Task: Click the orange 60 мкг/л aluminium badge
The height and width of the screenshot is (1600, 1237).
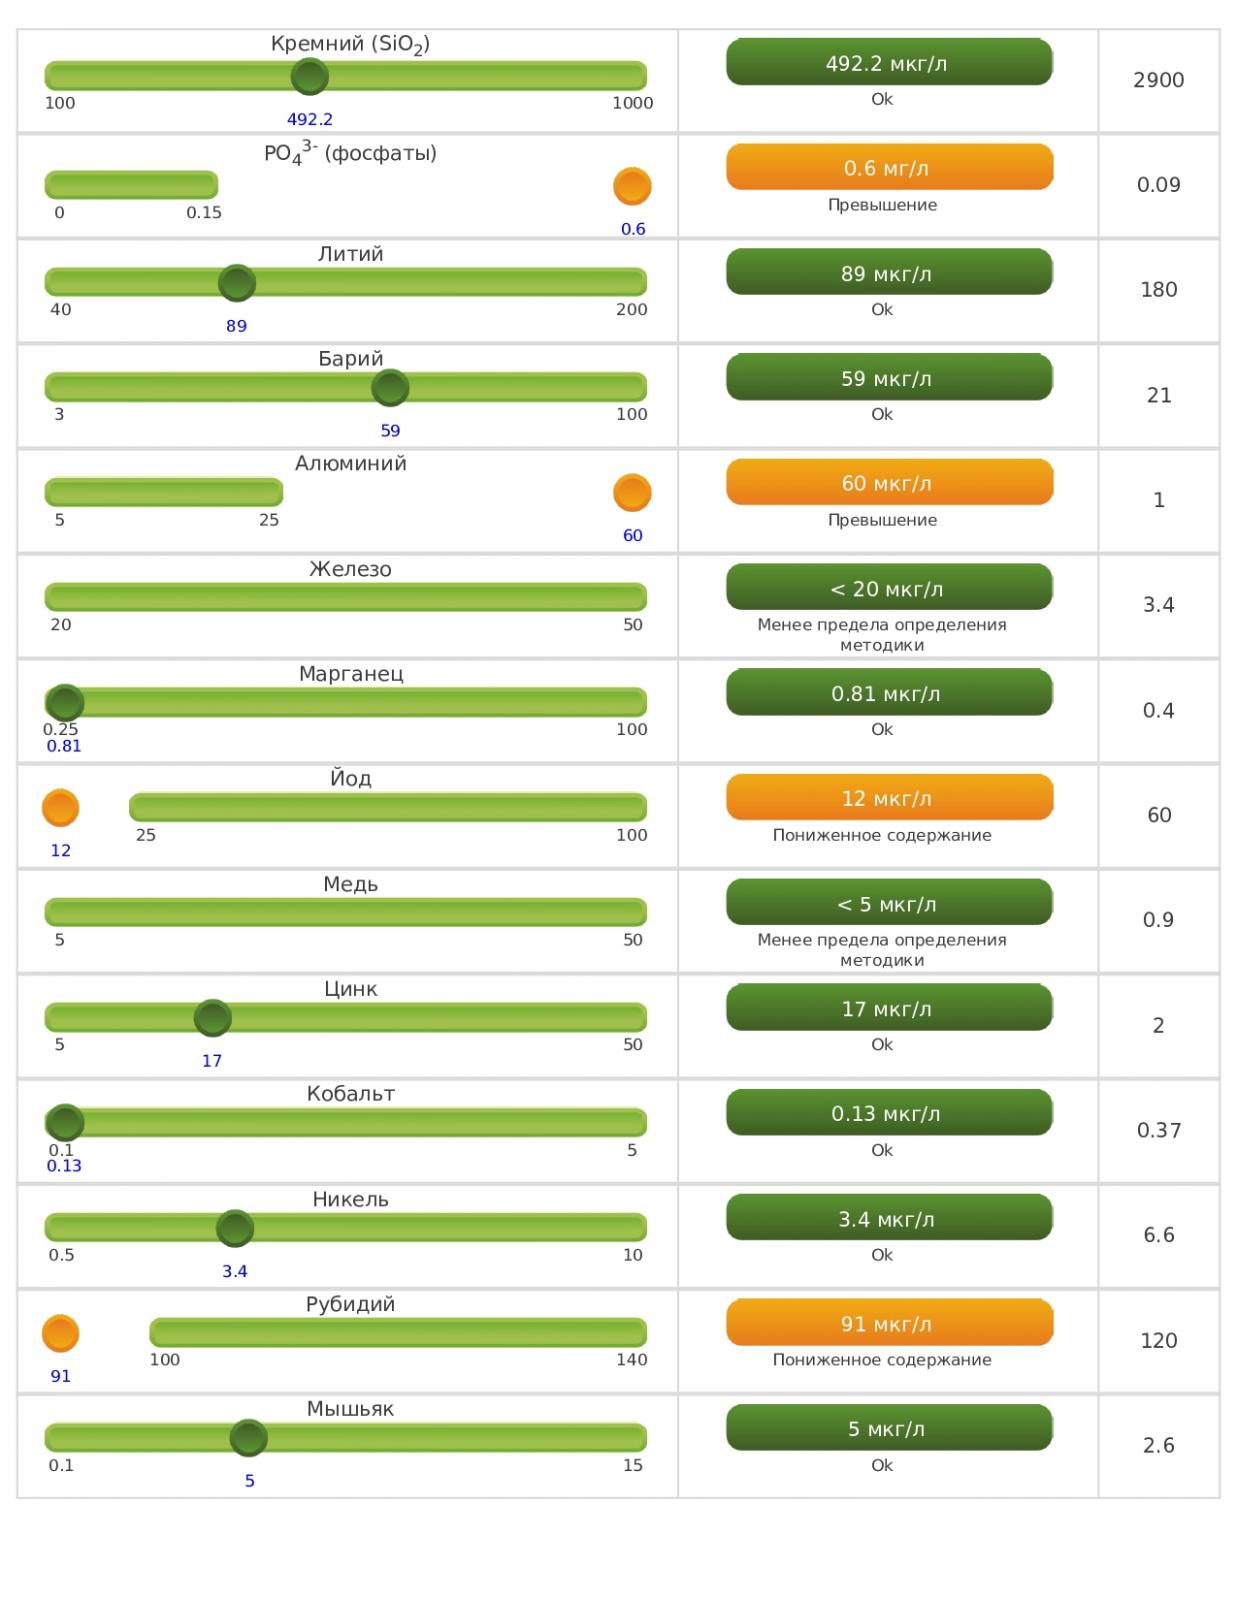Action: [x=888, y=483]
